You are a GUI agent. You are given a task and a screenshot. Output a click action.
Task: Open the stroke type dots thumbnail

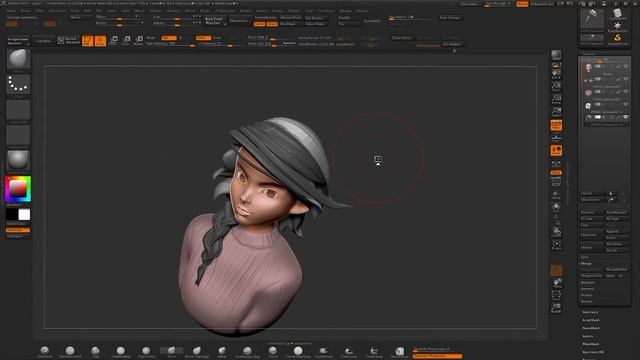point(18,84)
